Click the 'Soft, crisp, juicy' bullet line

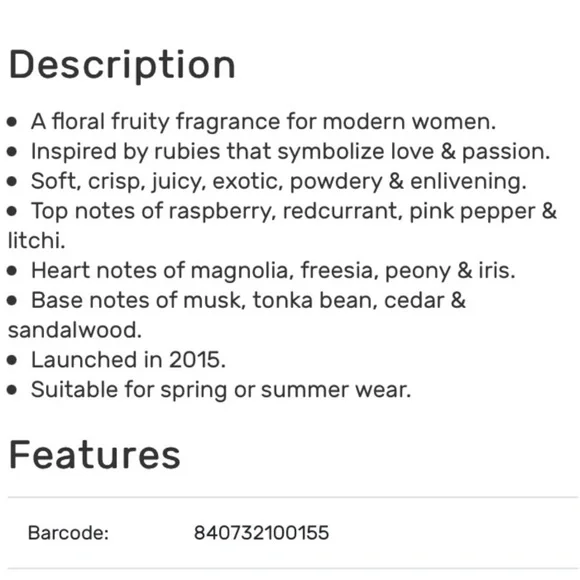[279, 182]
